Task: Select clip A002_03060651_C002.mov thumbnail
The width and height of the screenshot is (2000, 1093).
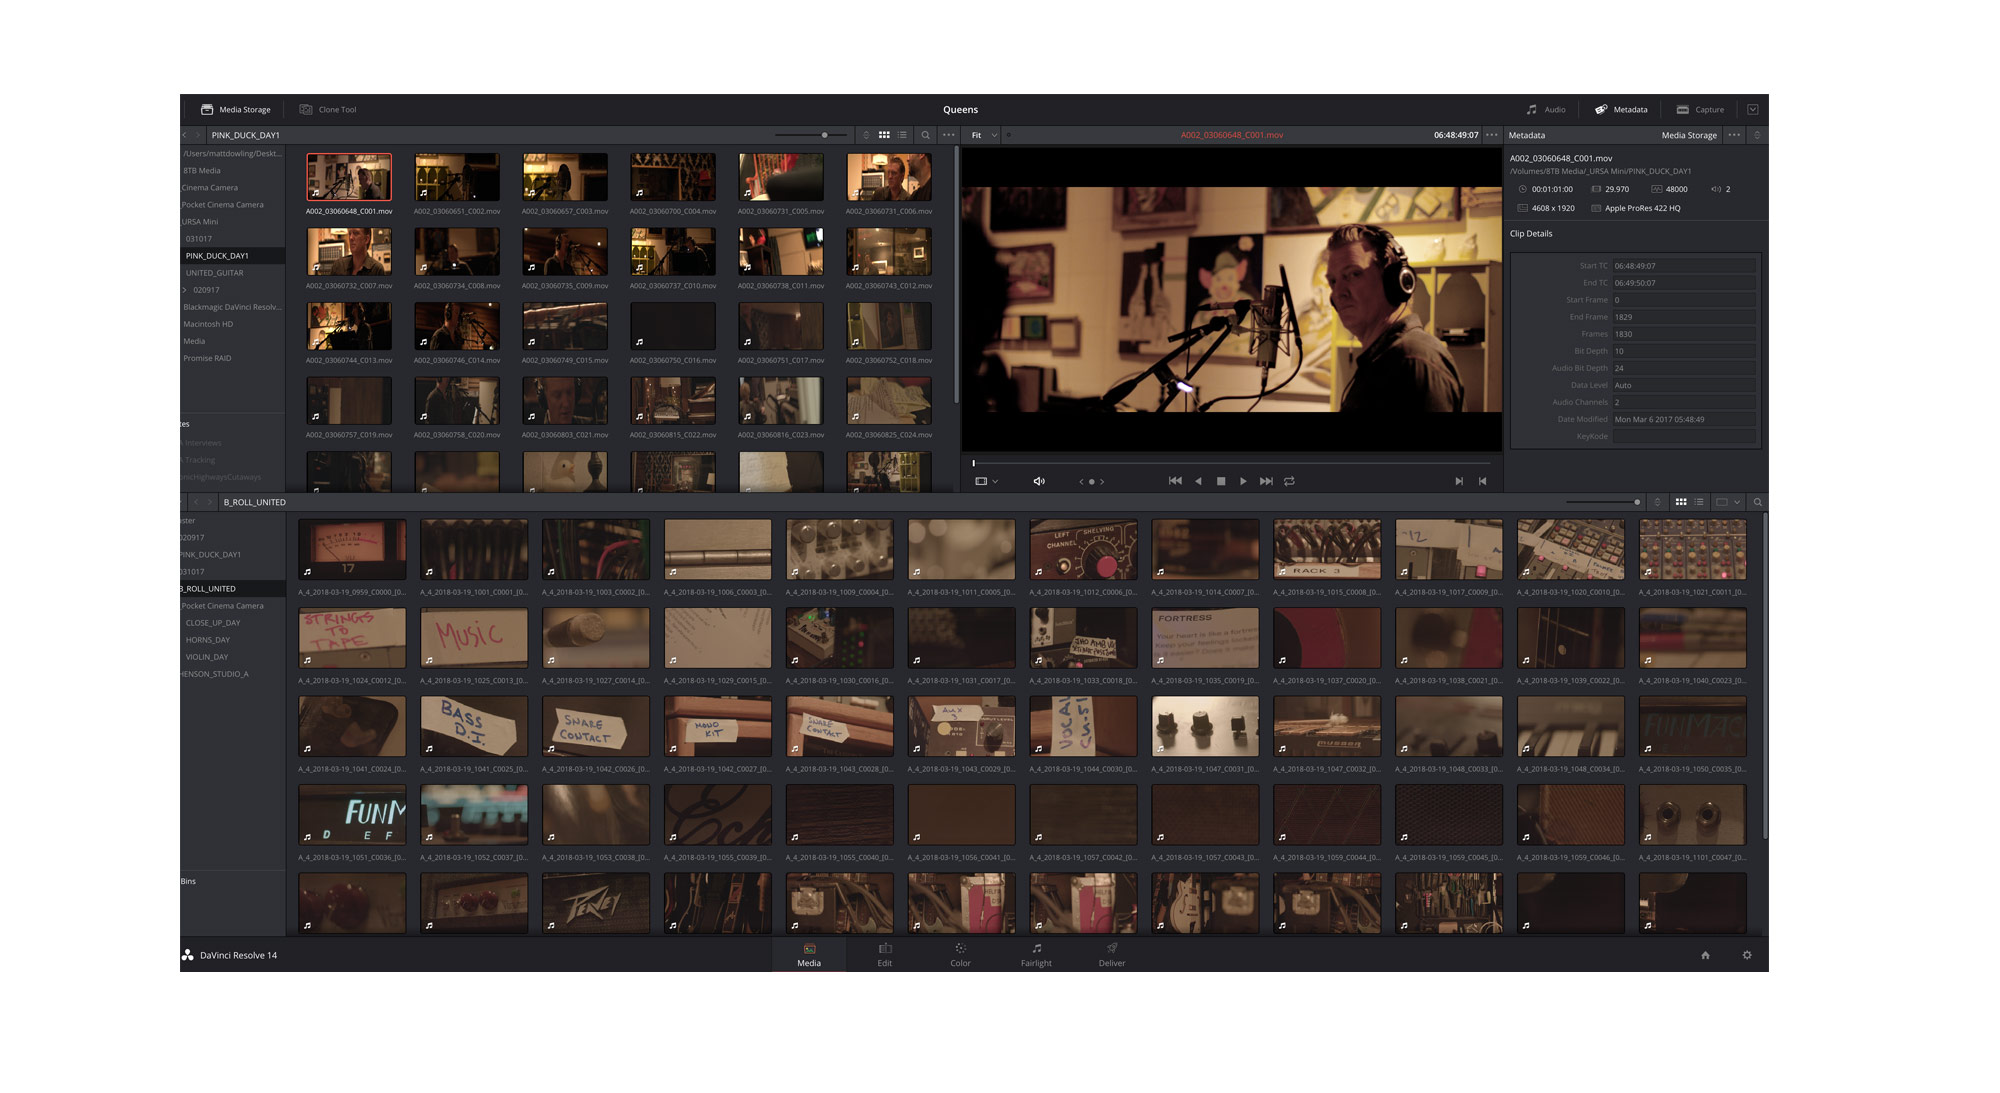Action: click(457, 177)
